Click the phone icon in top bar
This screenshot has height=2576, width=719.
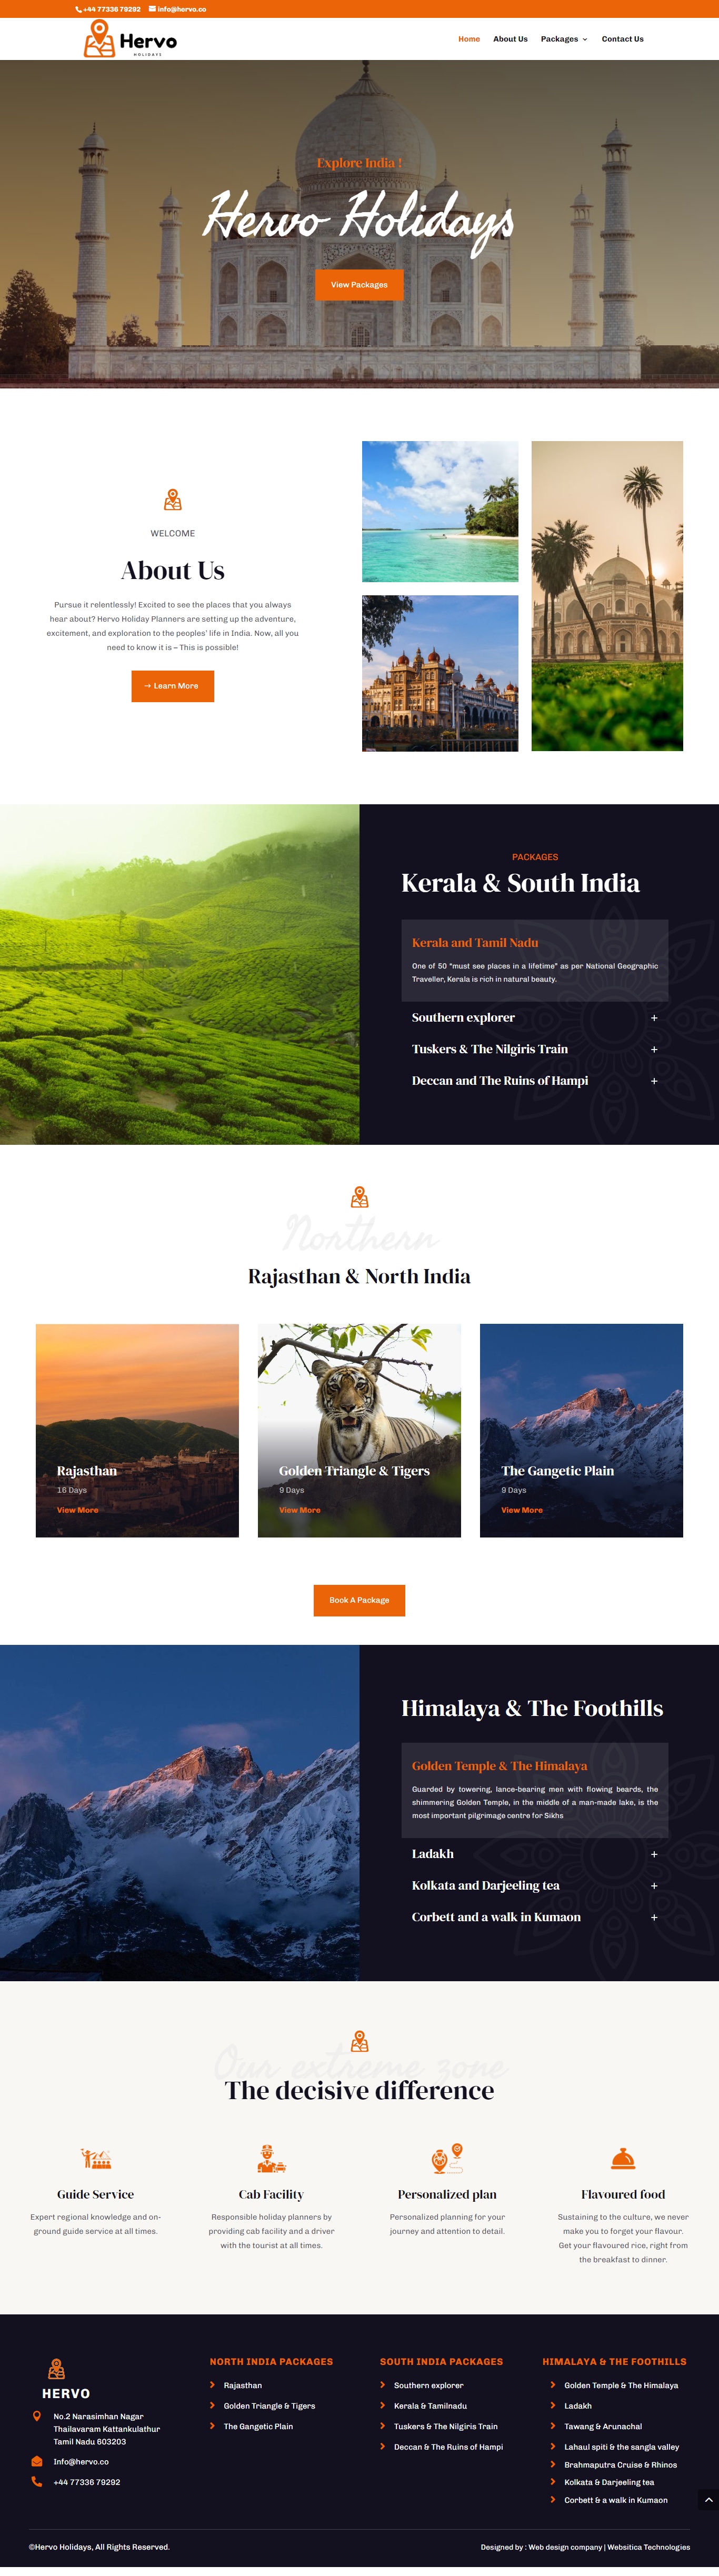click(78, 9)
